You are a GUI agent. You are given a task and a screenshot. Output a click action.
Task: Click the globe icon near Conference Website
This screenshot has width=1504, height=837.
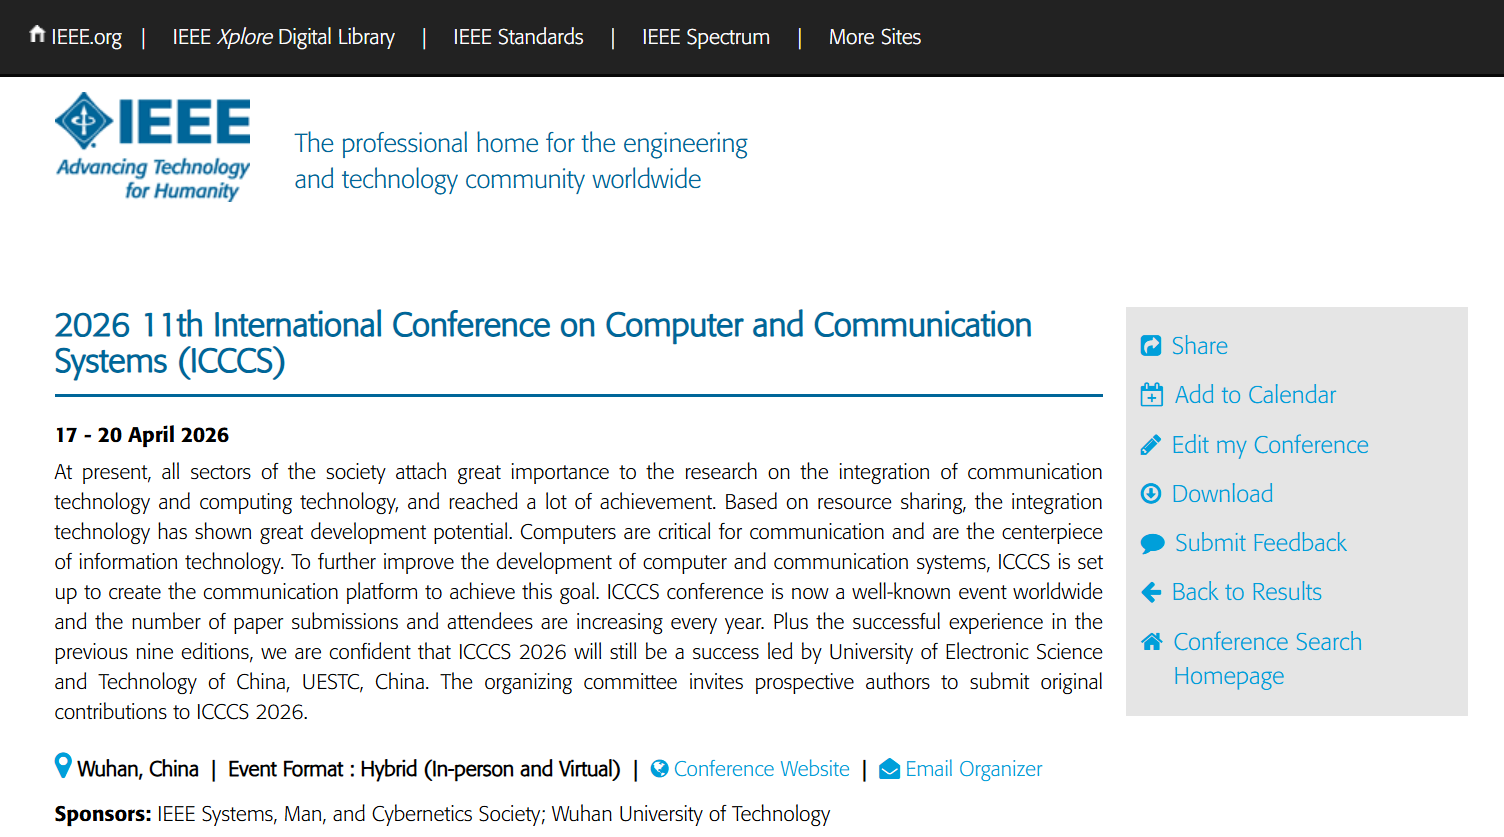point(659,769)
